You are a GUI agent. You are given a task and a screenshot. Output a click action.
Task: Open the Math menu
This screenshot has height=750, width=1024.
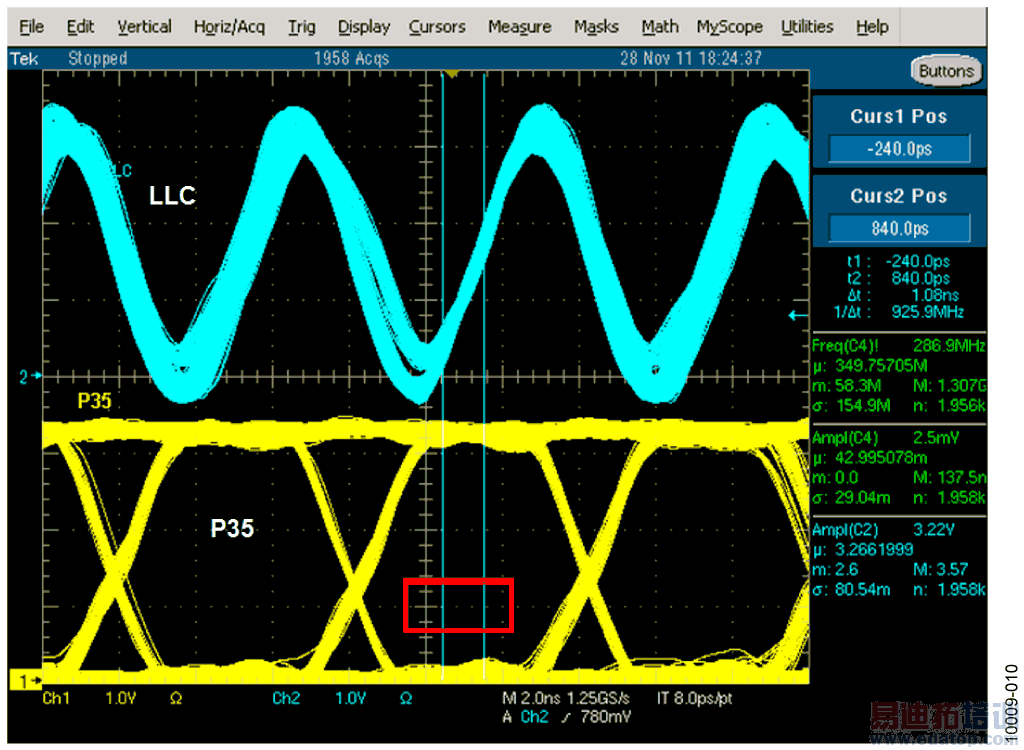[660, 27]
